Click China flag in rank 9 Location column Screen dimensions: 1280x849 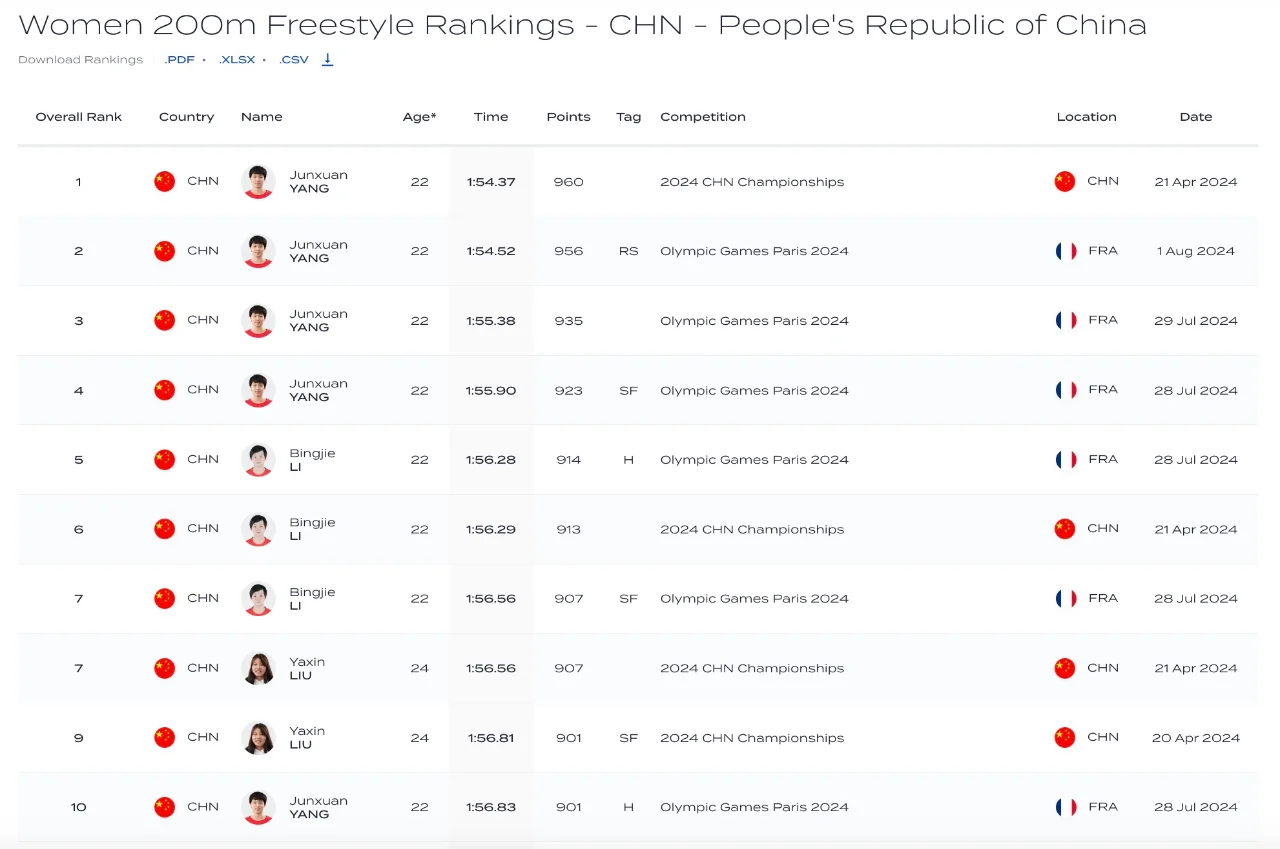point(1065,737)
